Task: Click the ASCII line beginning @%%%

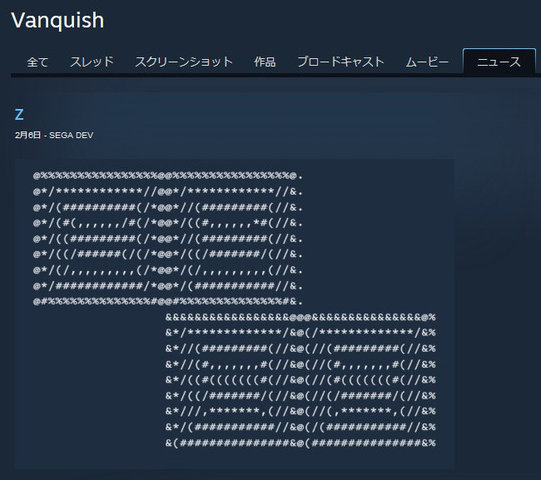Action: click(168, 176)
